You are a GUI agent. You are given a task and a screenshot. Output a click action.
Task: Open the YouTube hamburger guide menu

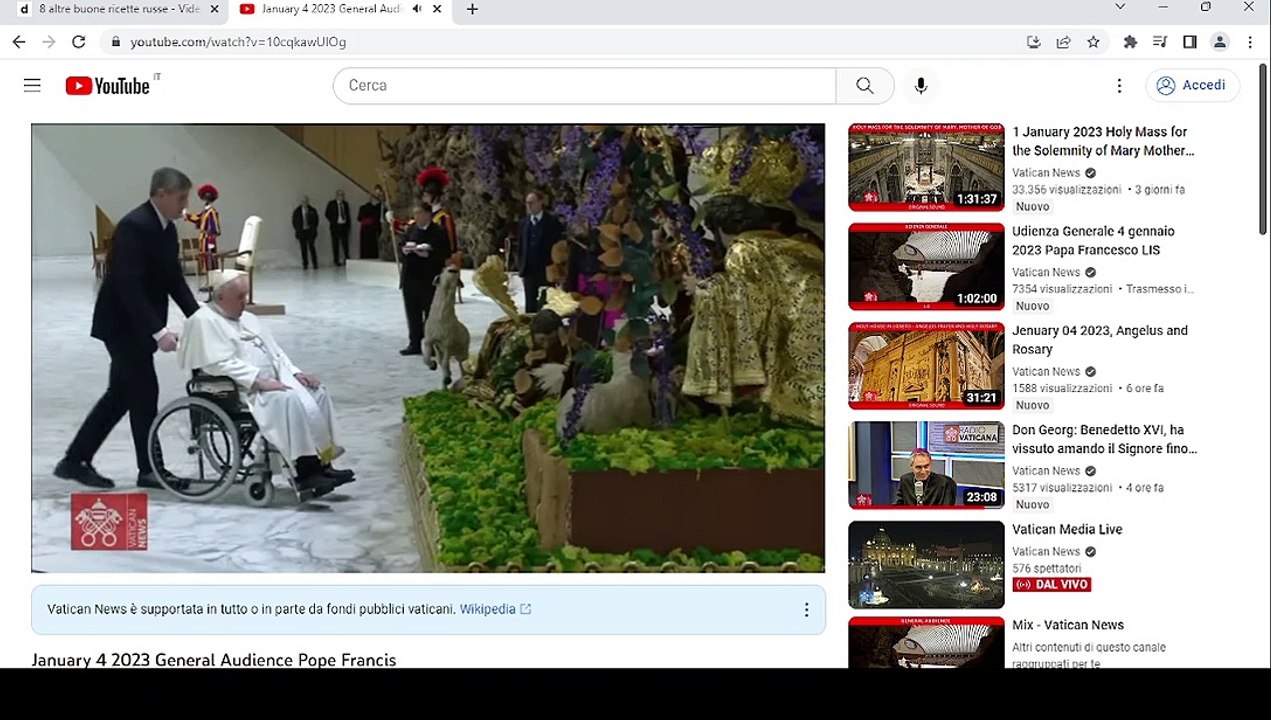pyautogui.click(x=32, y=86)
